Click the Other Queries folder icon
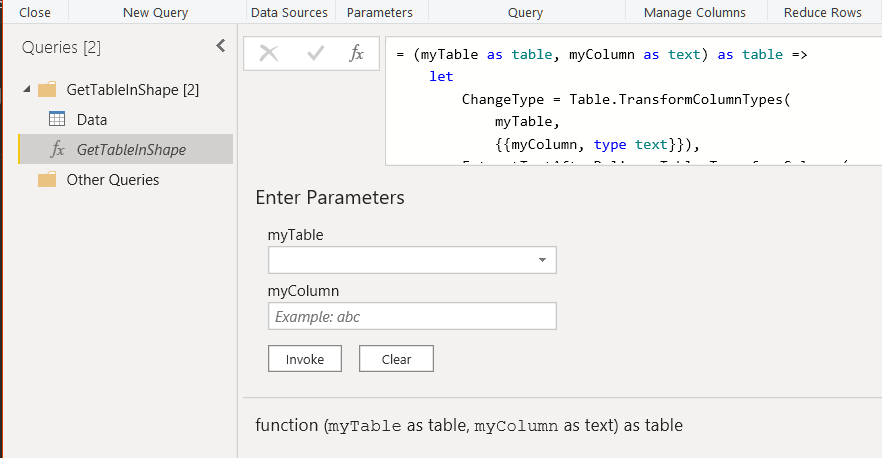This screenshot has width=882, height=458. click(x=47, y=179)
